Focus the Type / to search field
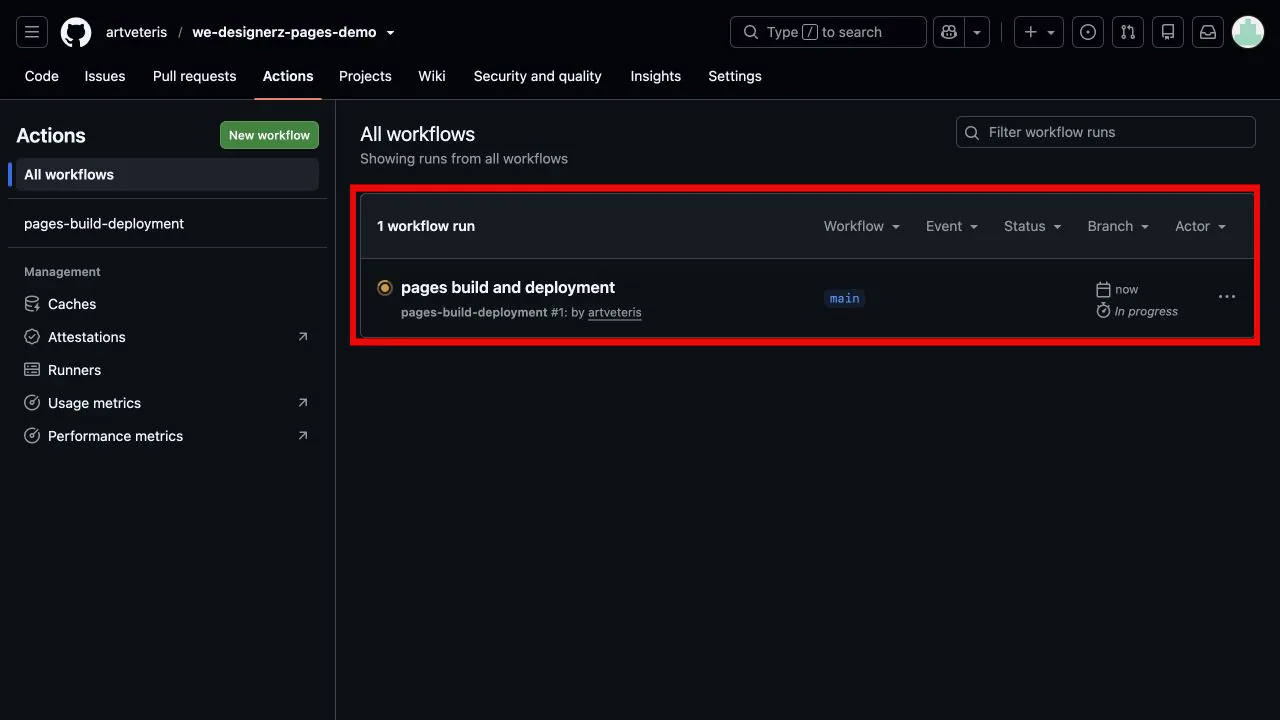The width and height of the screenshot is (1280, 720). pos(829,32)
